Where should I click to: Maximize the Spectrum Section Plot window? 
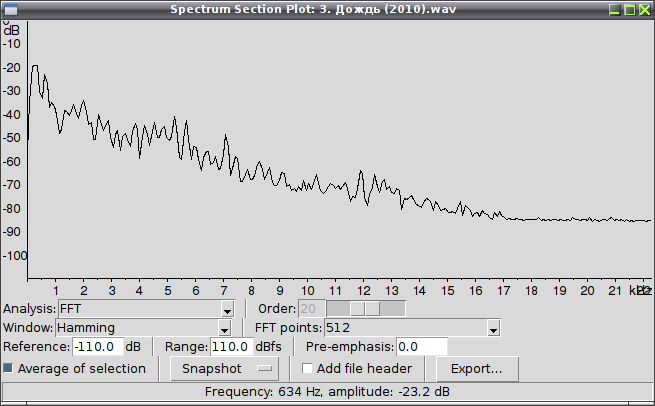pyautogui.click(x=630, y=10)
